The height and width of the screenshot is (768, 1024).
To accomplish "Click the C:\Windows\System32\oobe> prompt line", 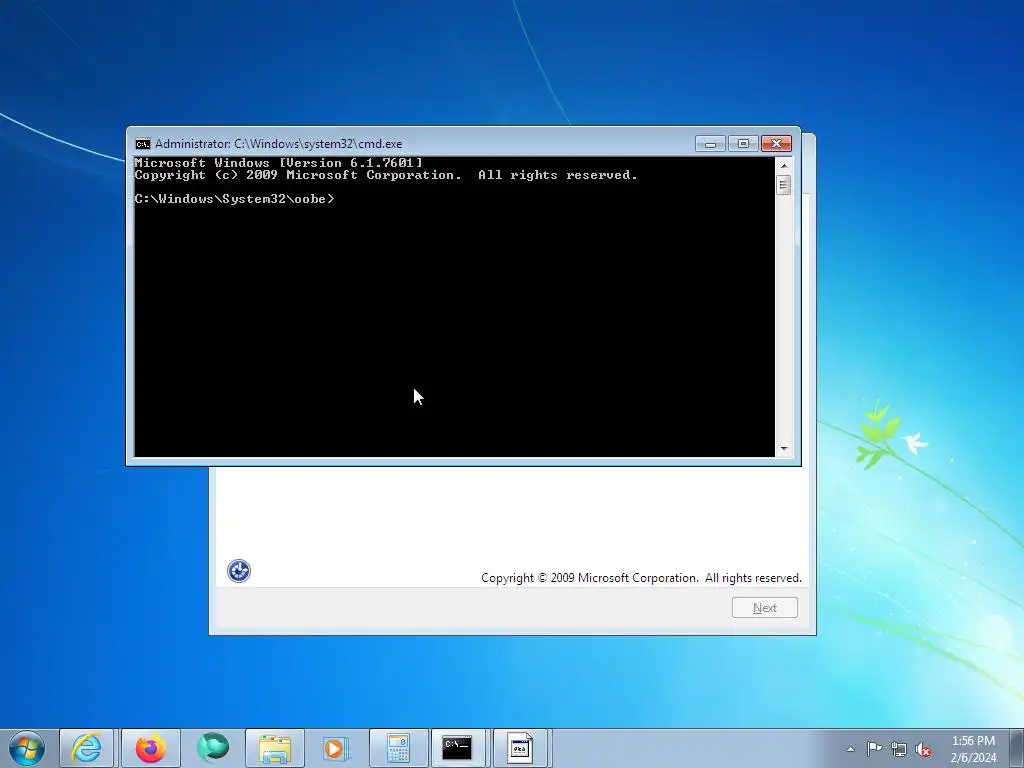I will point(234,199).
